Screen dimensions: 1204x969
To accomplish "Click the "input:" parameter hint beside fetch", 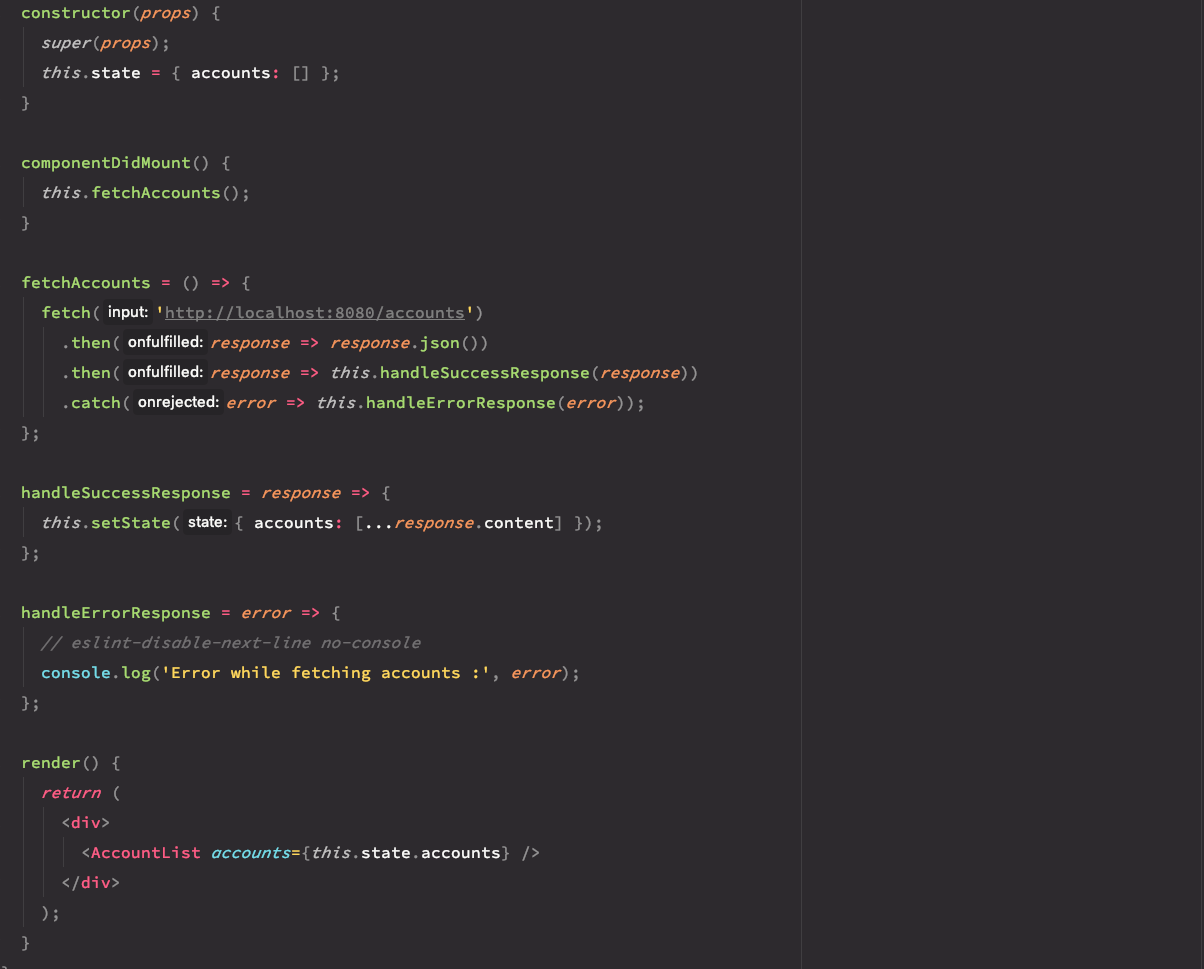I will coord(127,312).
